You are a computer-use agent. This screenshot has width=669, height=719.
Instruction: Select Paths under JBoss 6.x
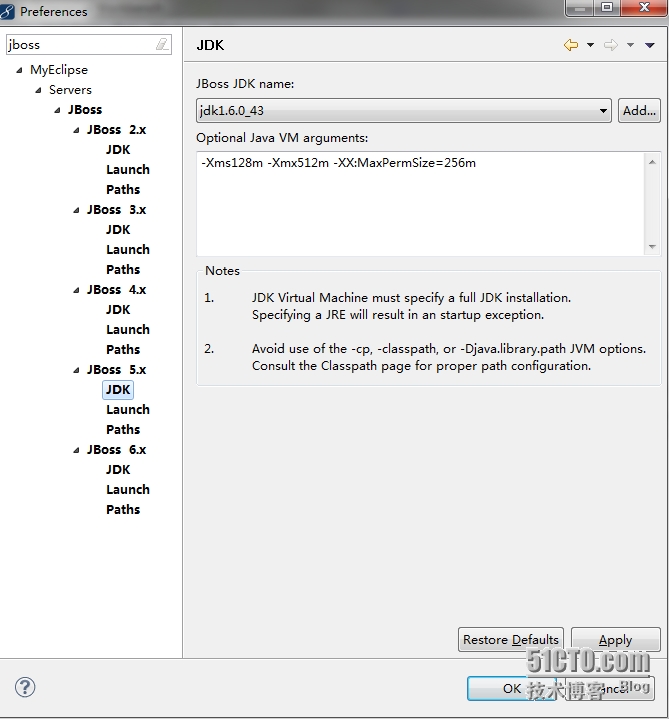click(x=123, y=509)
